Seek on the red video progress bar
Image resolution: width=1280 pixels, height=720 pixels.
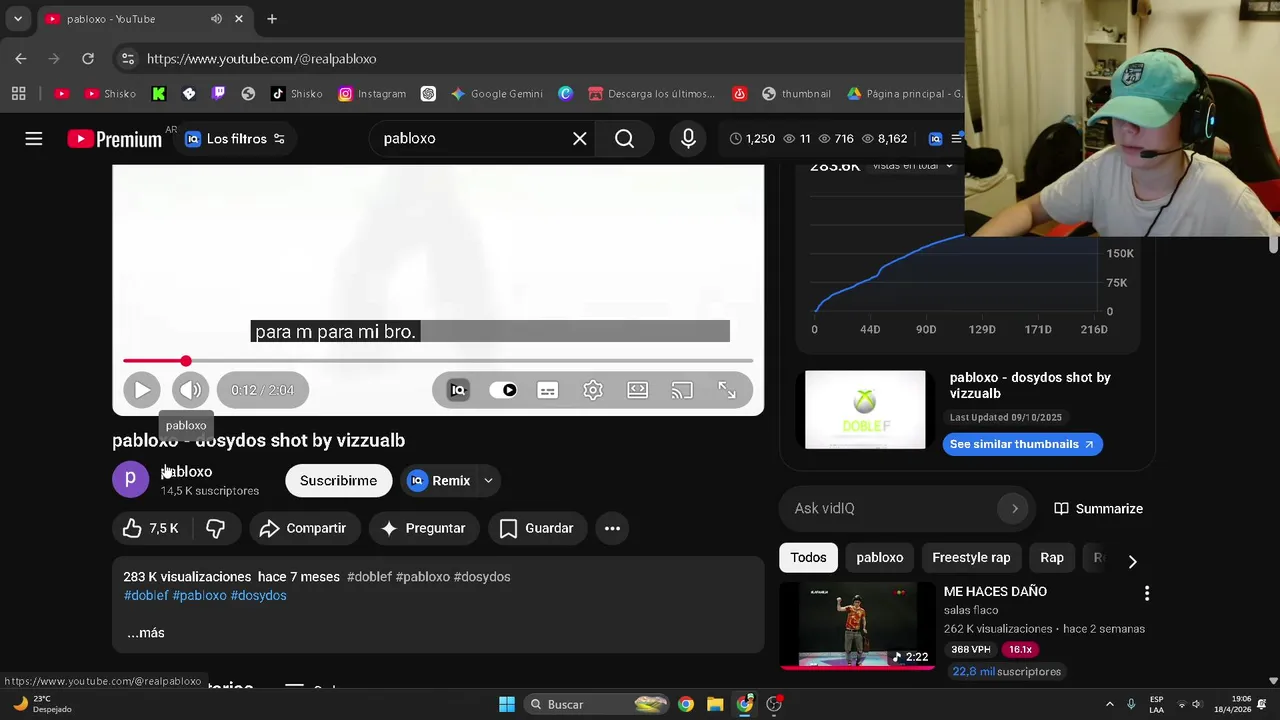tap(438, 361)
